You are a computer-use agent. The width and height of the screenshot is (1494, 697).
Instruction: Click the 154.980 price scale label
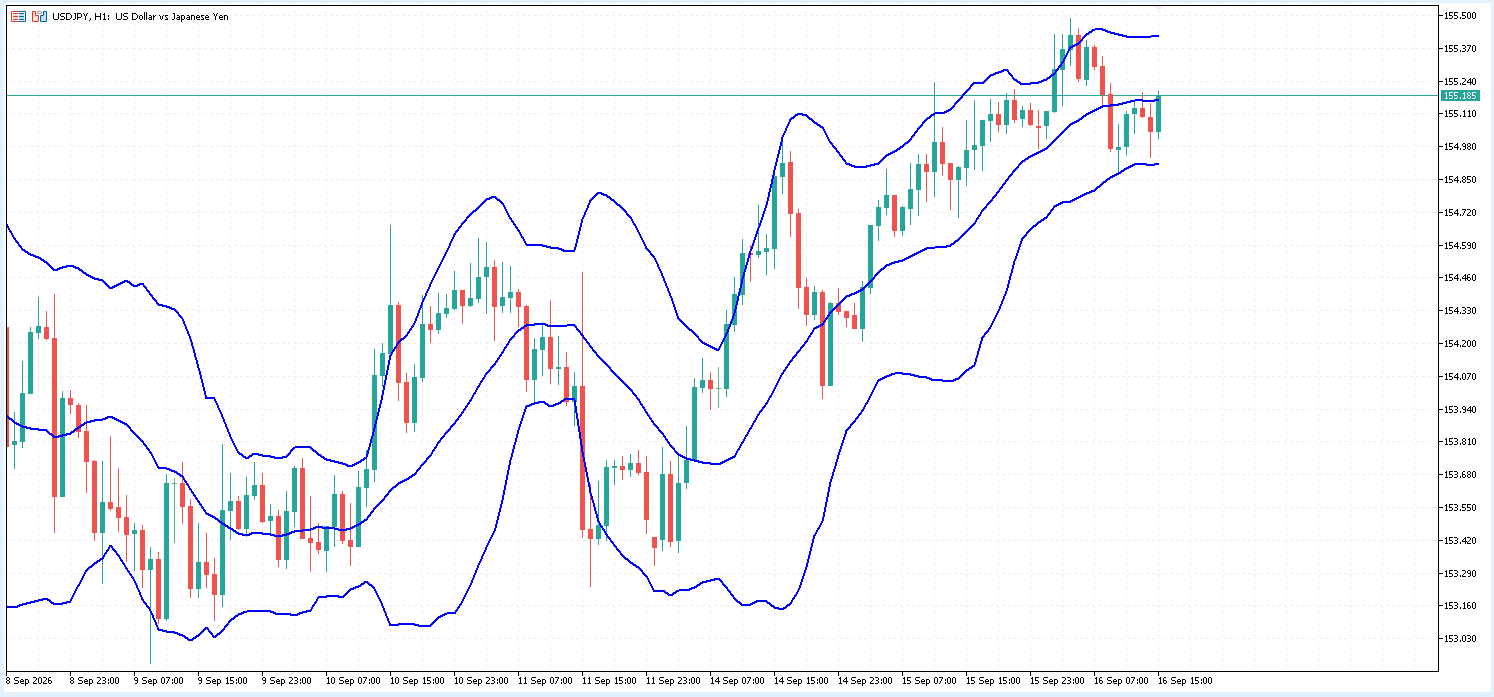(x=1460, y=147)
